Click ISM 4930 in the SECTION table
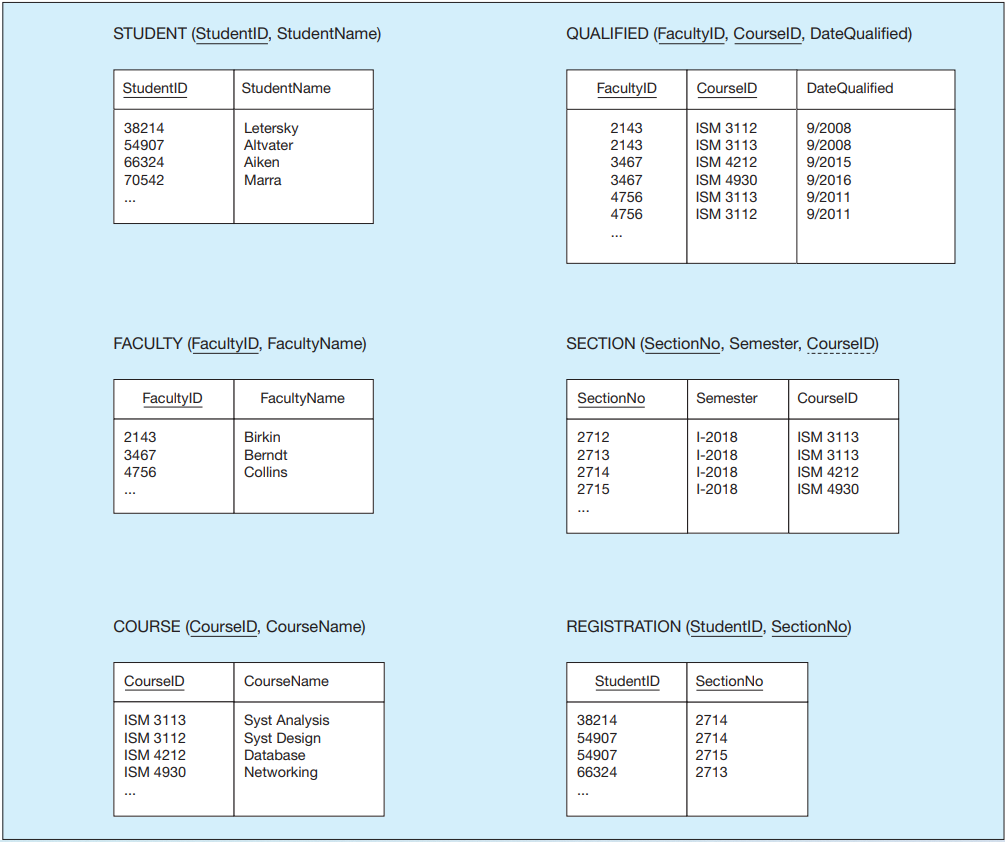1005x842 pixels. (x=828, y=490)
